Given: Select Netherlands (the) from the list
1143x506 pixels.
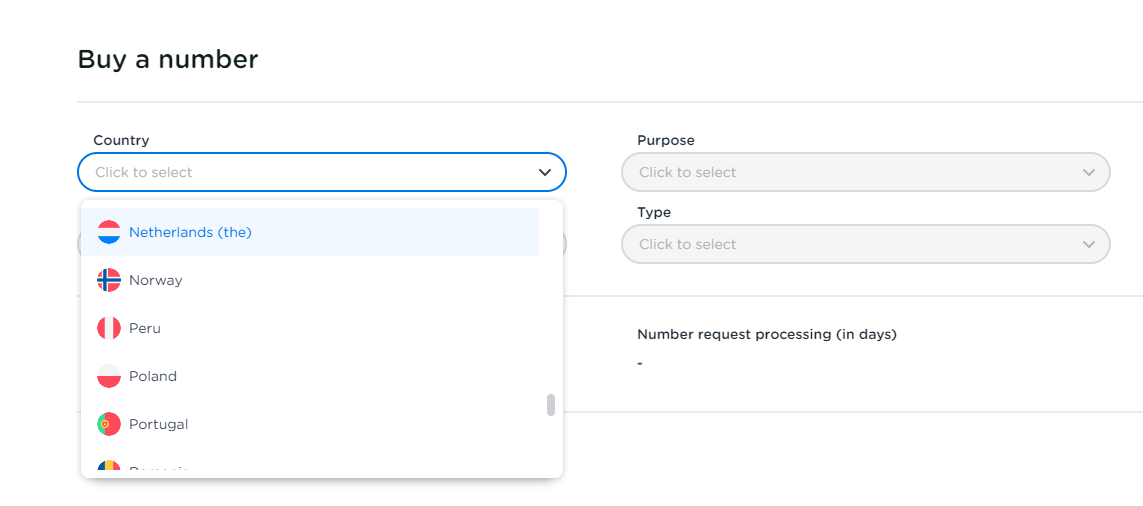Looking at the screenshot, I should [x=190, y=232].
